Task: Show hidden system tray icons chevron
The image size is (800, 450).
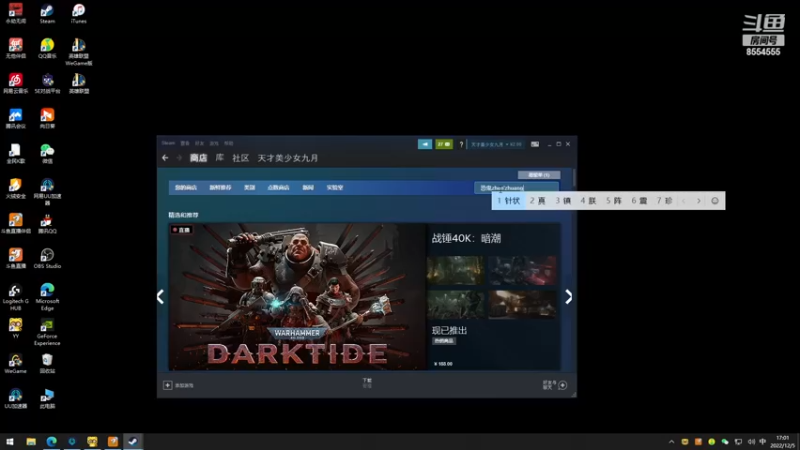Action: click(x=671, y=442)
